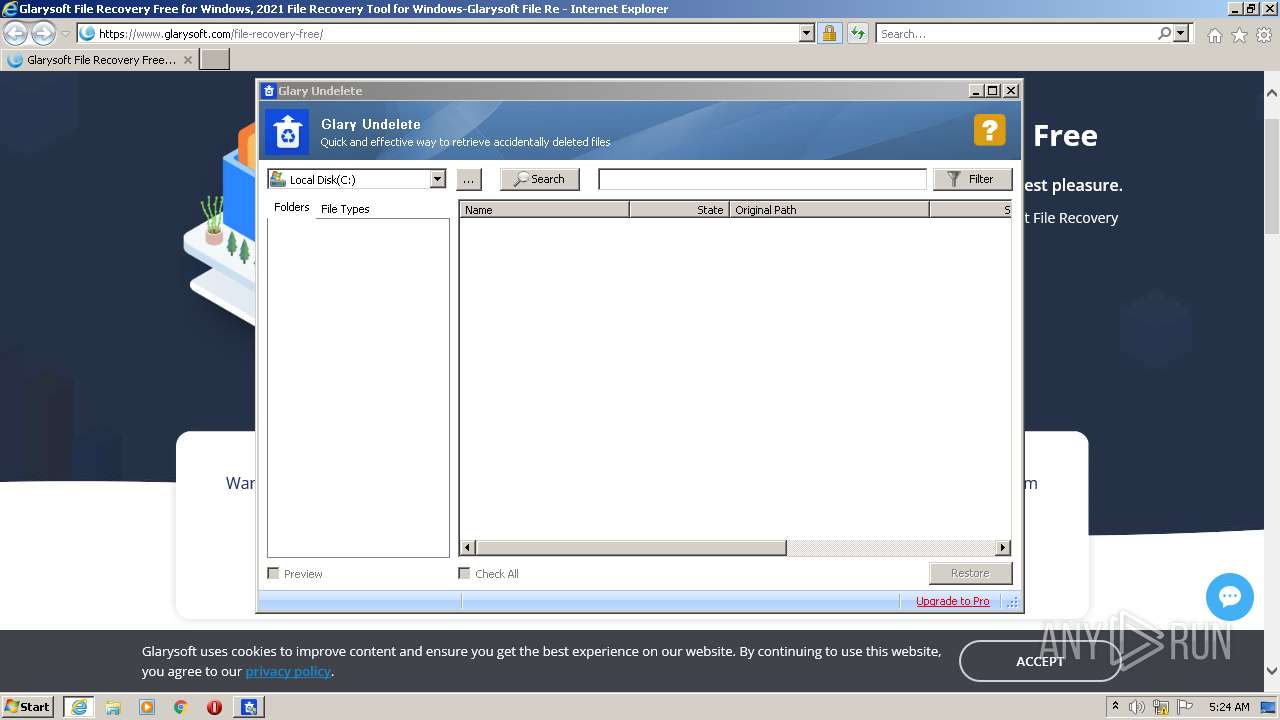This screenshot has width=1280, height=720.
Task: Accept the cookies with ACCEPT button
Action: pyautogui.click(x=1040, y=661)
